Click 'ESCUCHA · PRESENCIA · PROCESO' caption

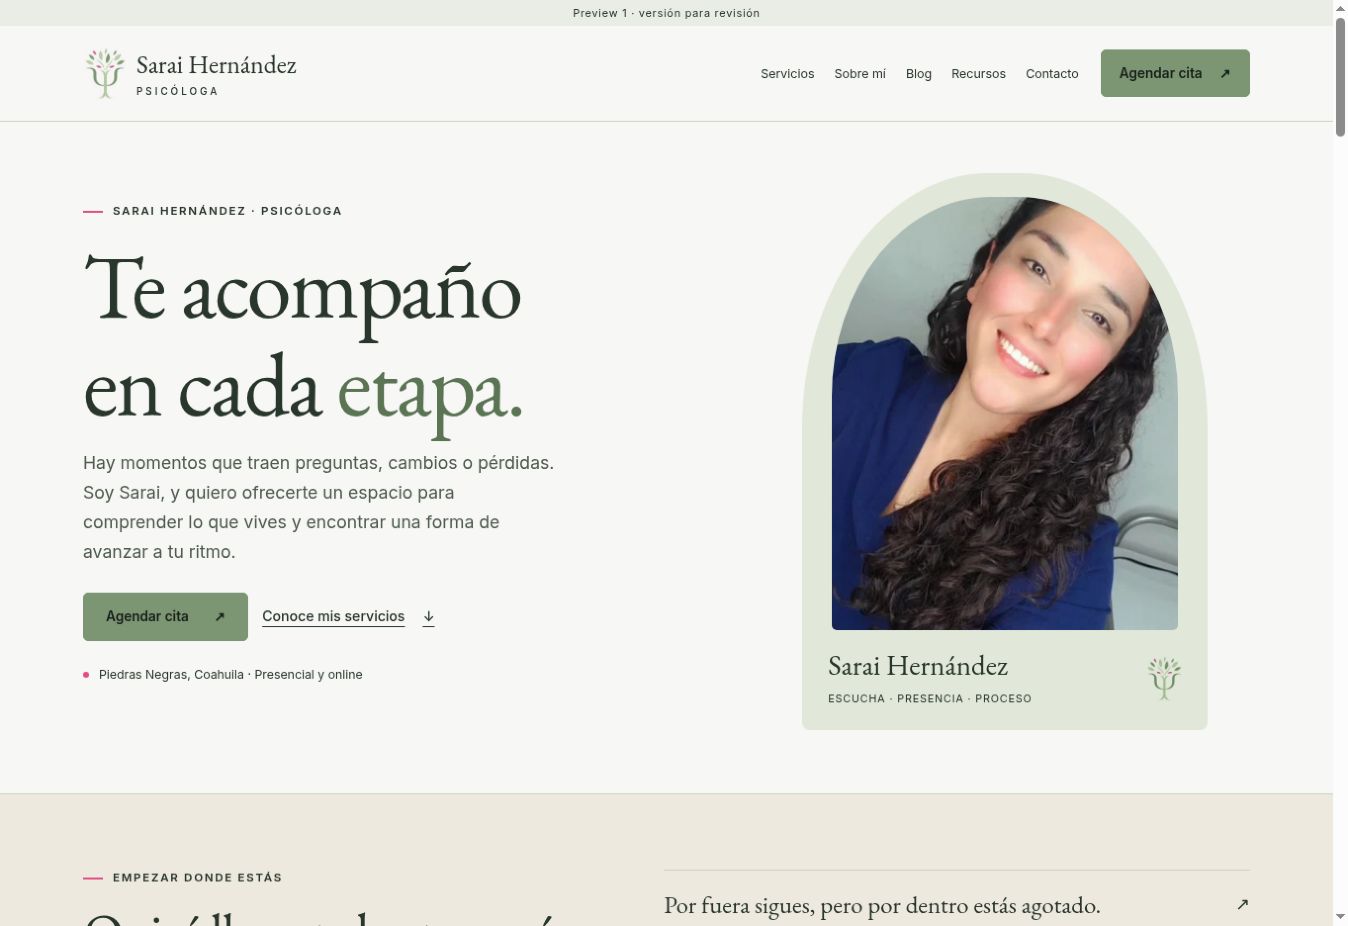click(929, 699)
